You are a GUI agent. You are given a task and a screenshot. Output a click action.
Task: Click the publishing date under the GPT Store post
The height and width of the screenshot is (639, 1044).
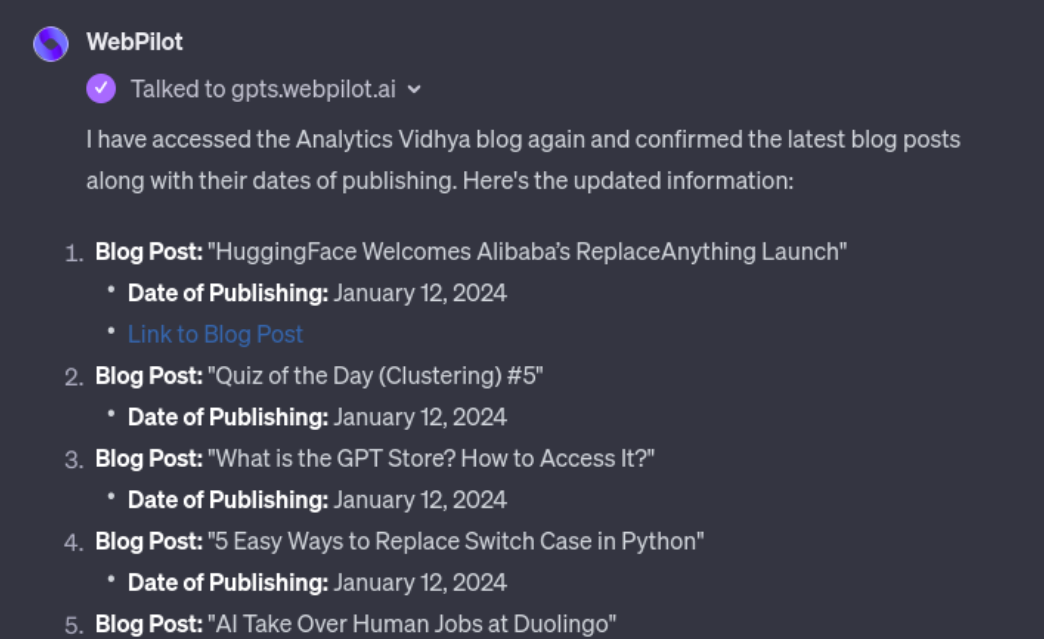point(420,500)
